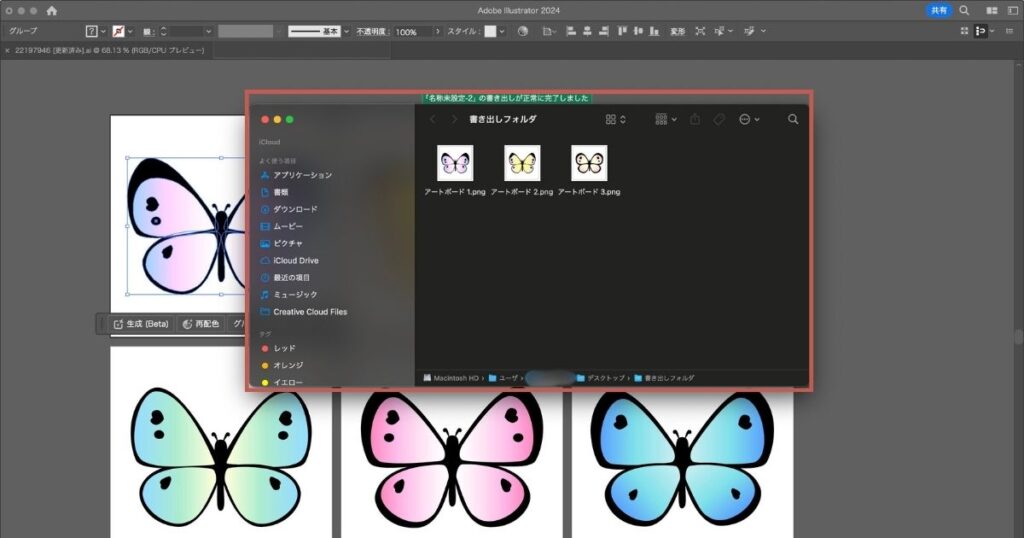Open the recolor artwork globe icon

(x=522, y=32)
